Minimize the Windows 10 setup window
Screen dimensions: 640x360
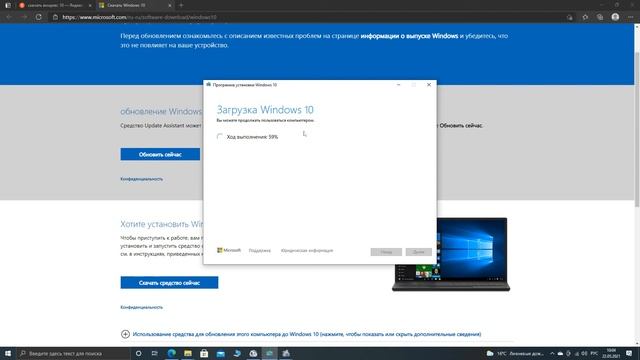398,85
